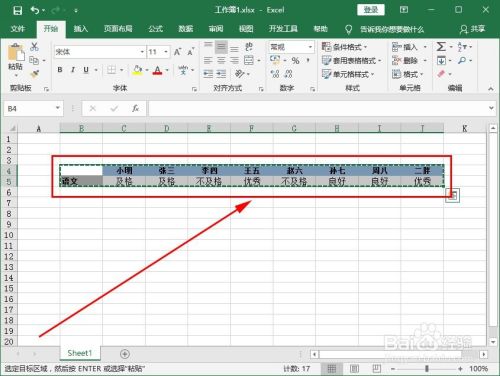The height and width of the screenshot is (376, 500).
Task: Click the column K header
Action: [x=465, y=128]
